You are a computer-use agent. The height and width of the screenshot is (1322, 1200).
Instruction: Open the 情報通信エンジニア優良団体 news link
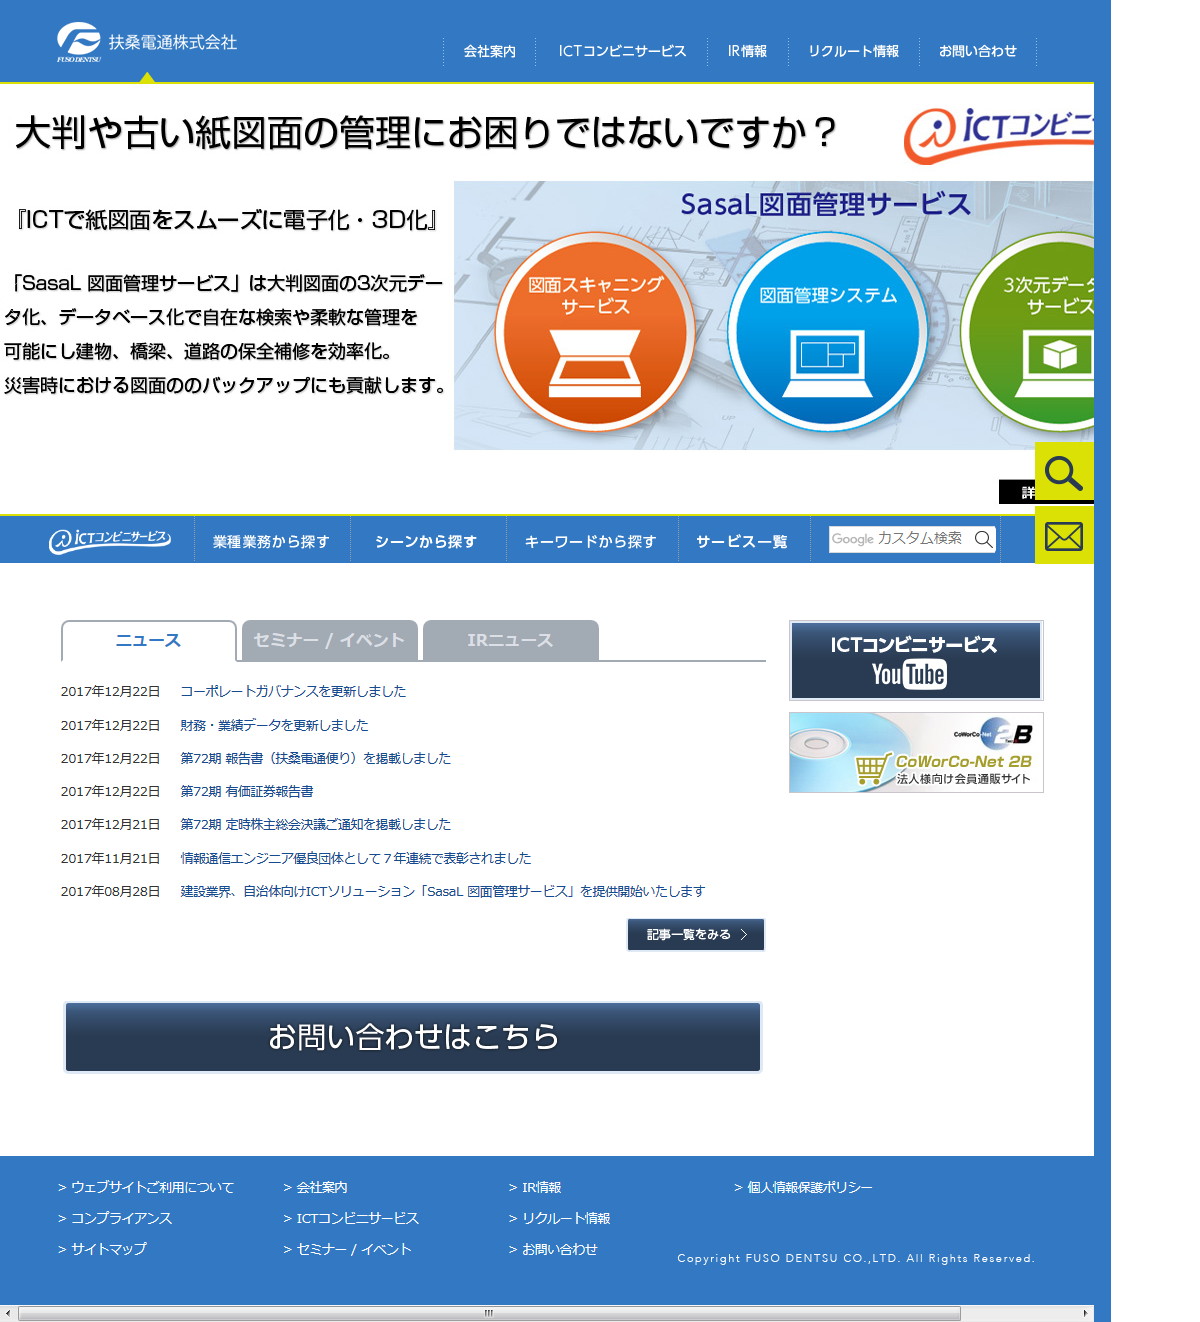[355, 858]
